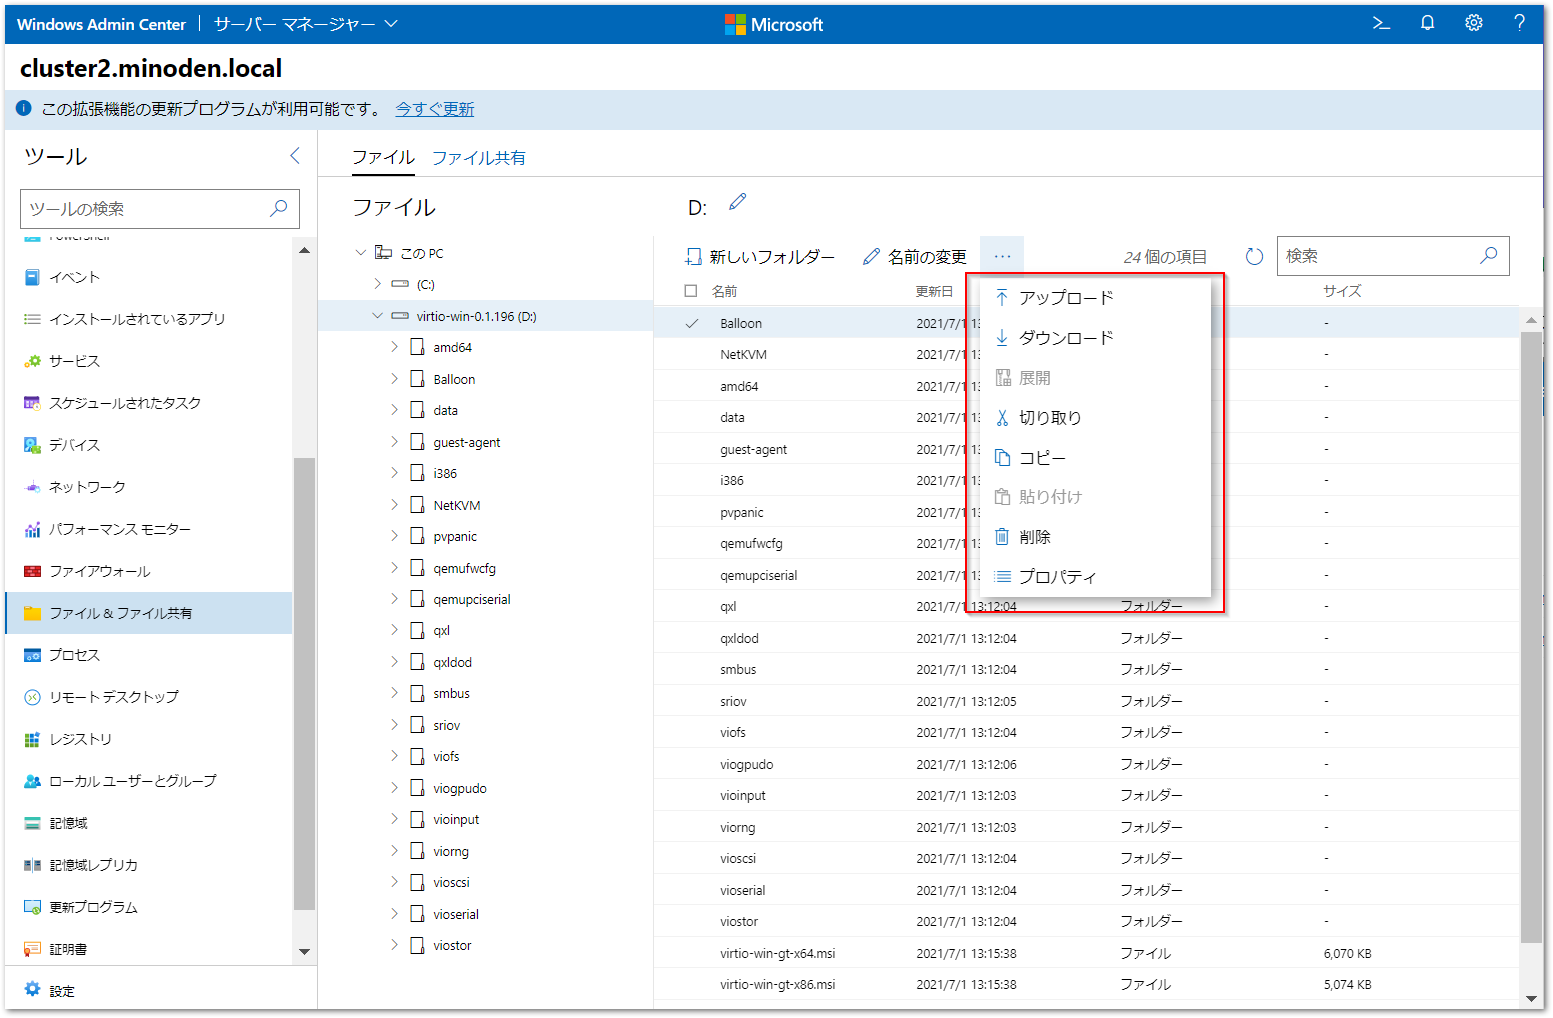Click the more actions ellipsis button
This screenshot has height=1018, width=1553.
(1002, 257)
